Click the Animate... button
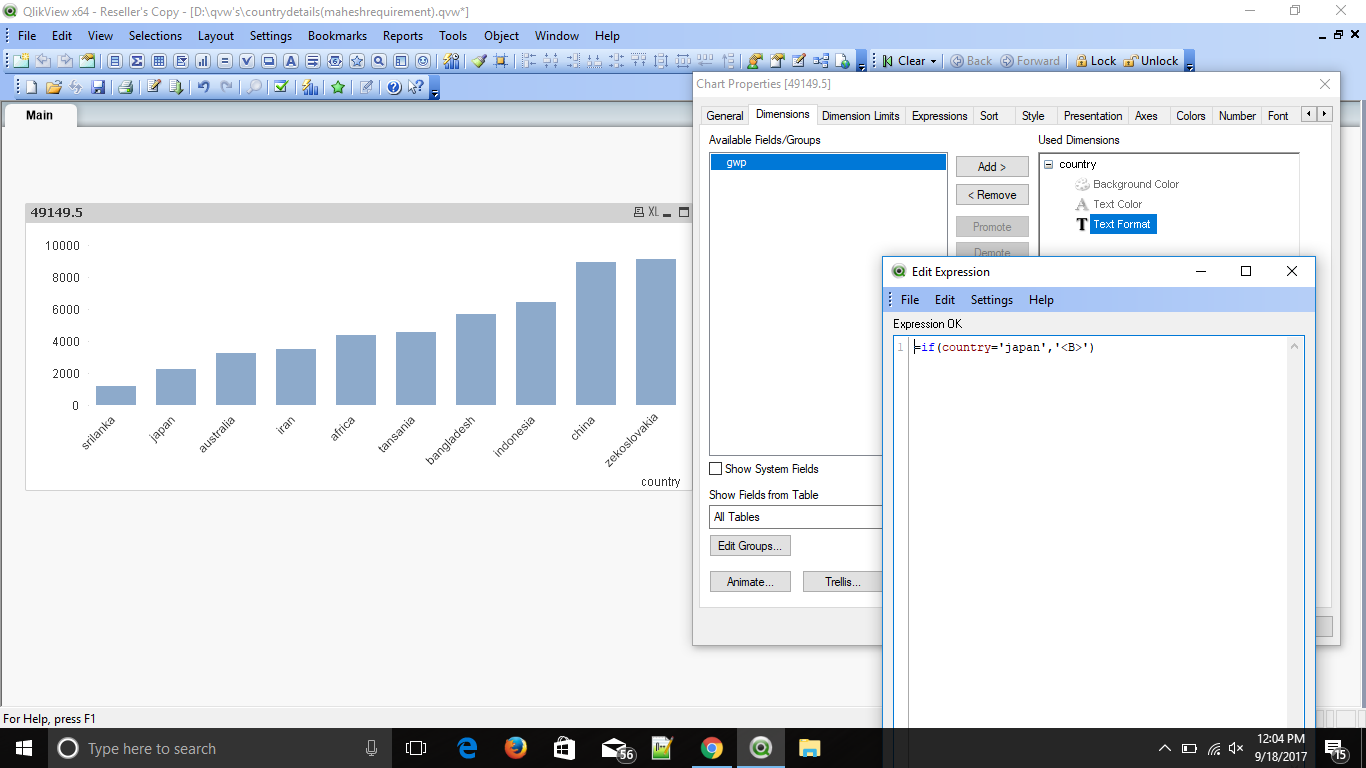The width and height of the screenshot is (1366, 768). tap(750, 582)
